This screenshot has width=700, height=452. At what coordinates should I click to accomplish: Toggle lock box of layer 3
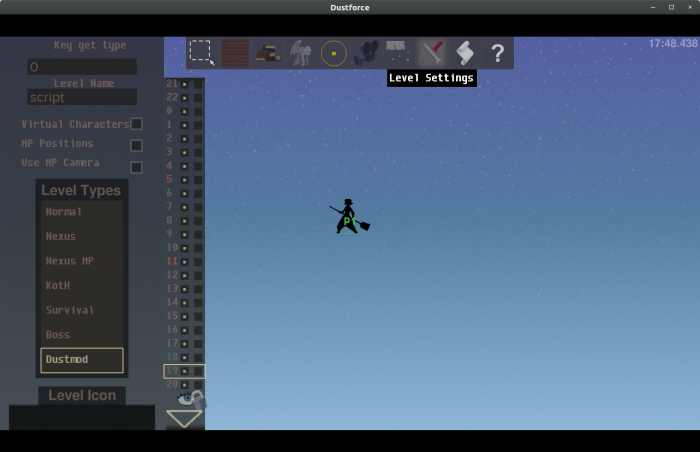198,152
